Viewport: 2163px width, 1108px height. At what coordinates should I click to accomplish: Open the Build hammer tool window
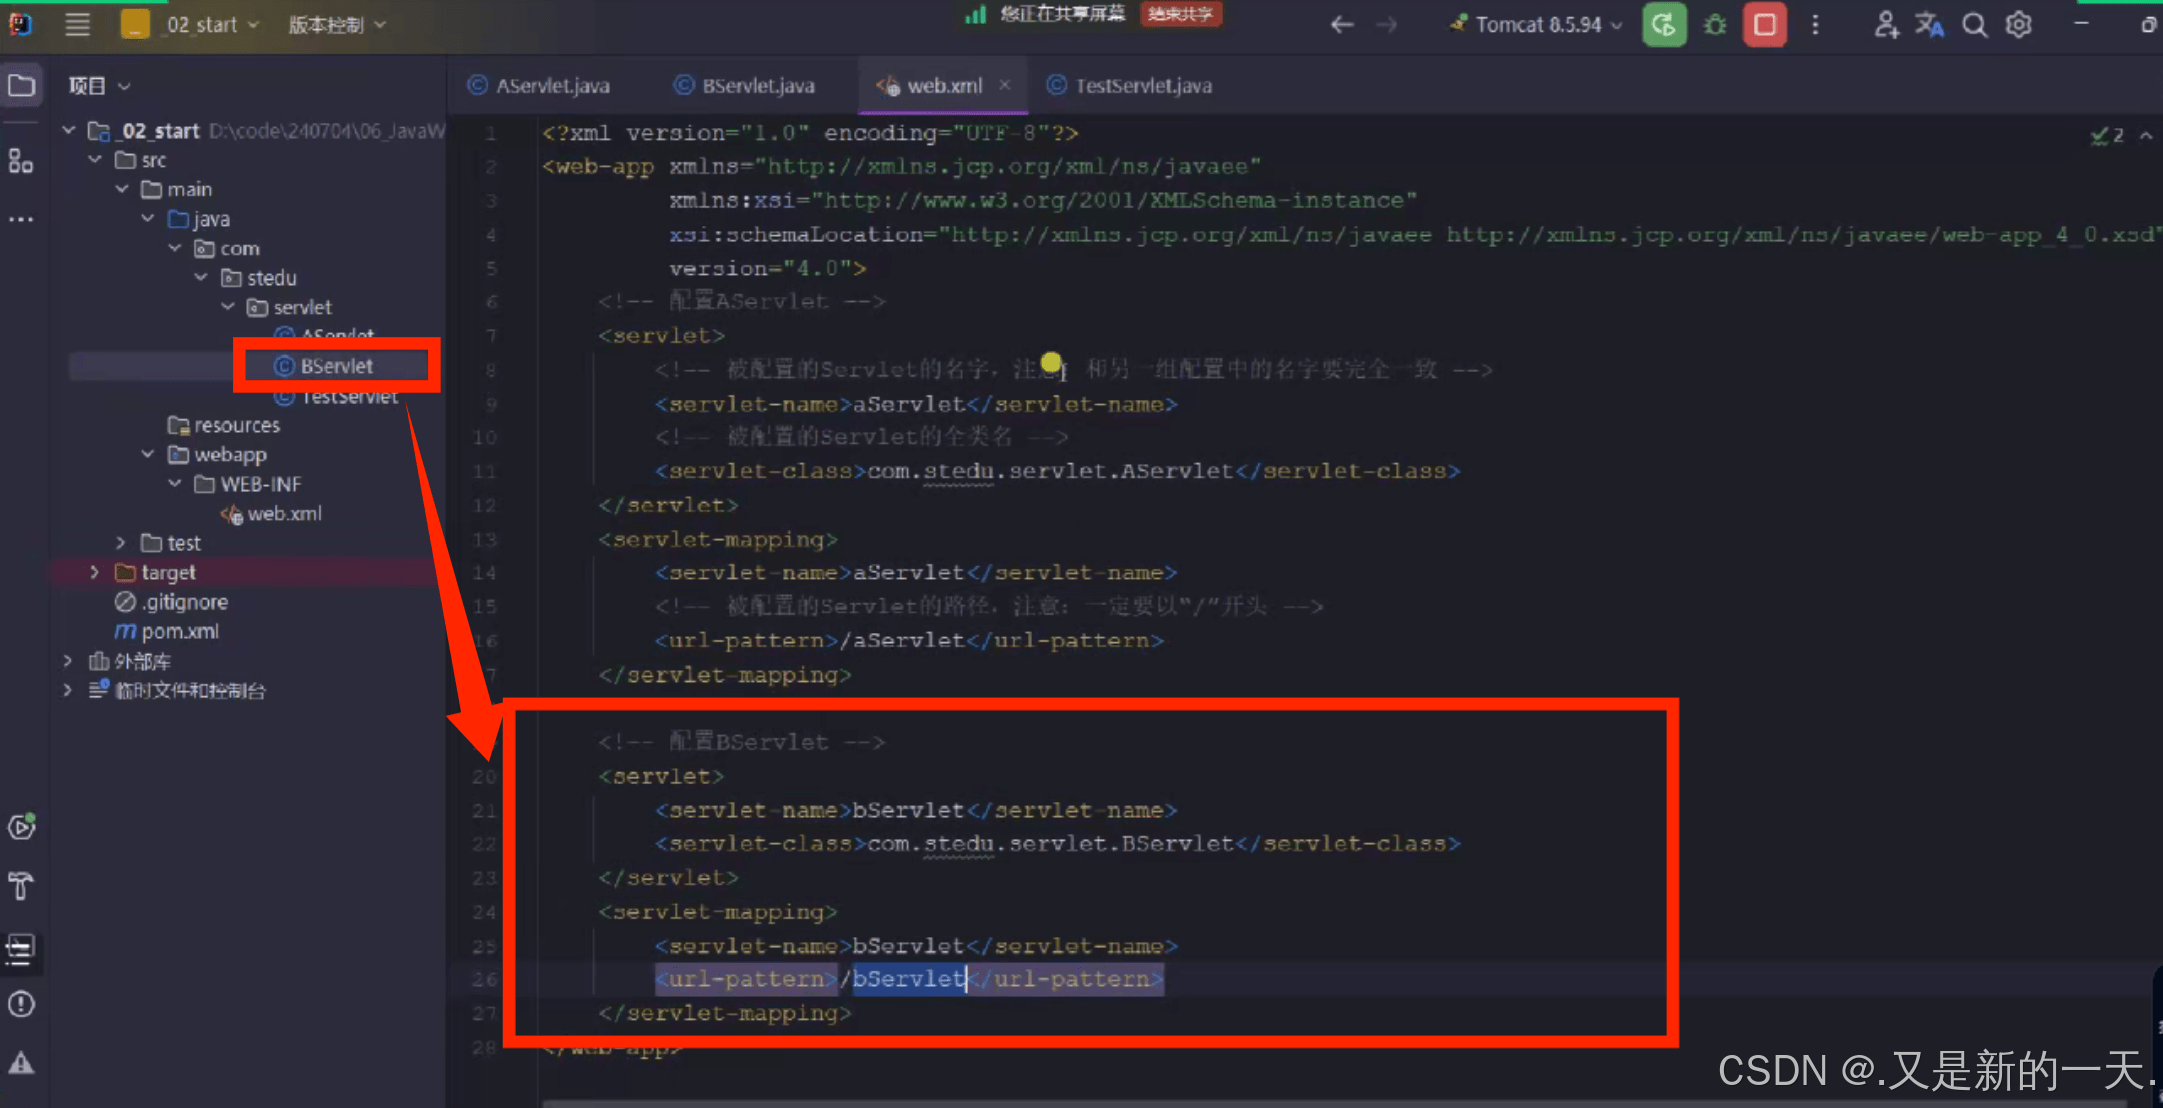point(21,886)
